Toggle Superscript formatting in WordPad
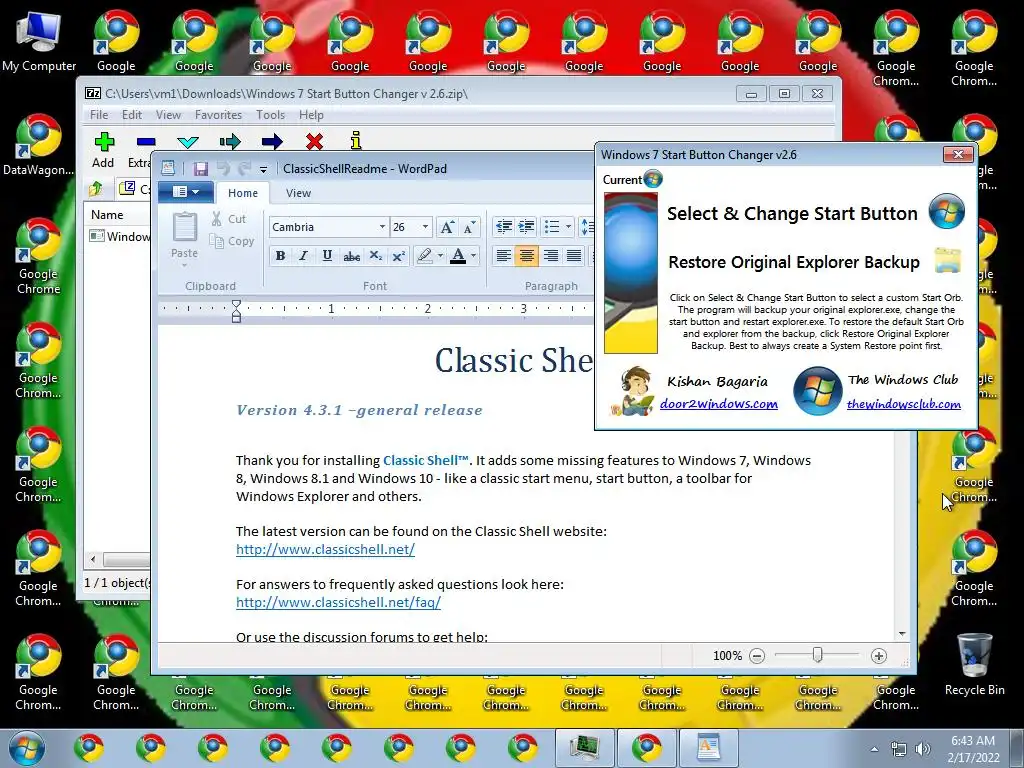This screenshot has width=1024, height=768. pyautogui.click(x=398, y=256)
